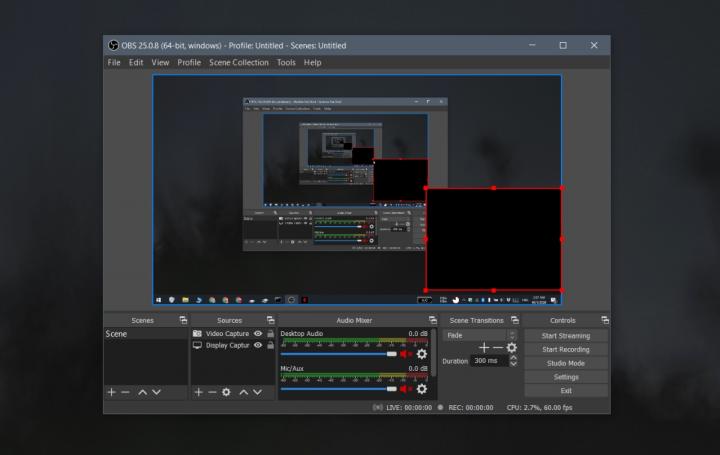
Task: Select 'Scene' in the Scenes list
Action: (146, 334)
